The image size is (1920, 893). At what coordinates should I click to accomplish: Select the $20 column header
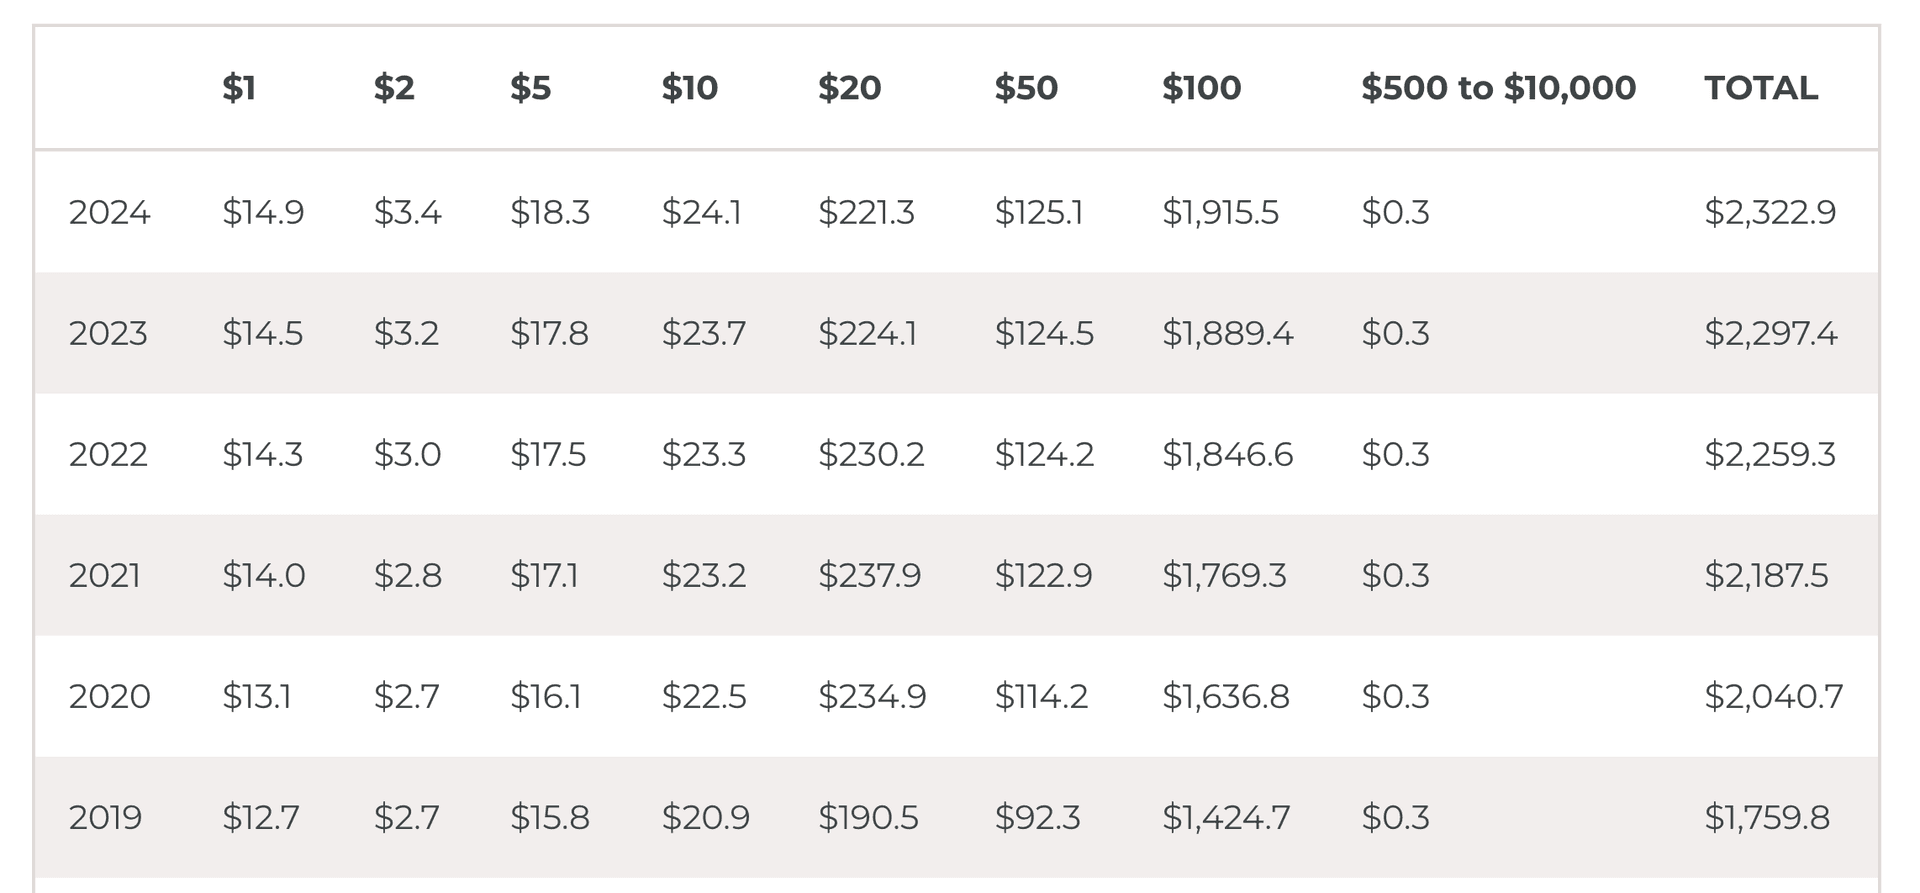pos(849,88)
